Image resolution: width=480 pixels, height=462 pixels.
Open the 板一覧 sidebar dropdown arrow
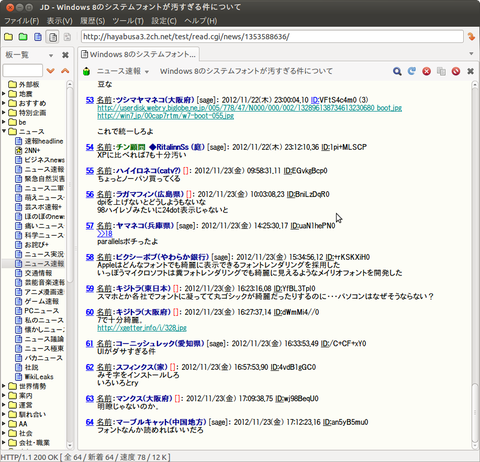point(51,55)
